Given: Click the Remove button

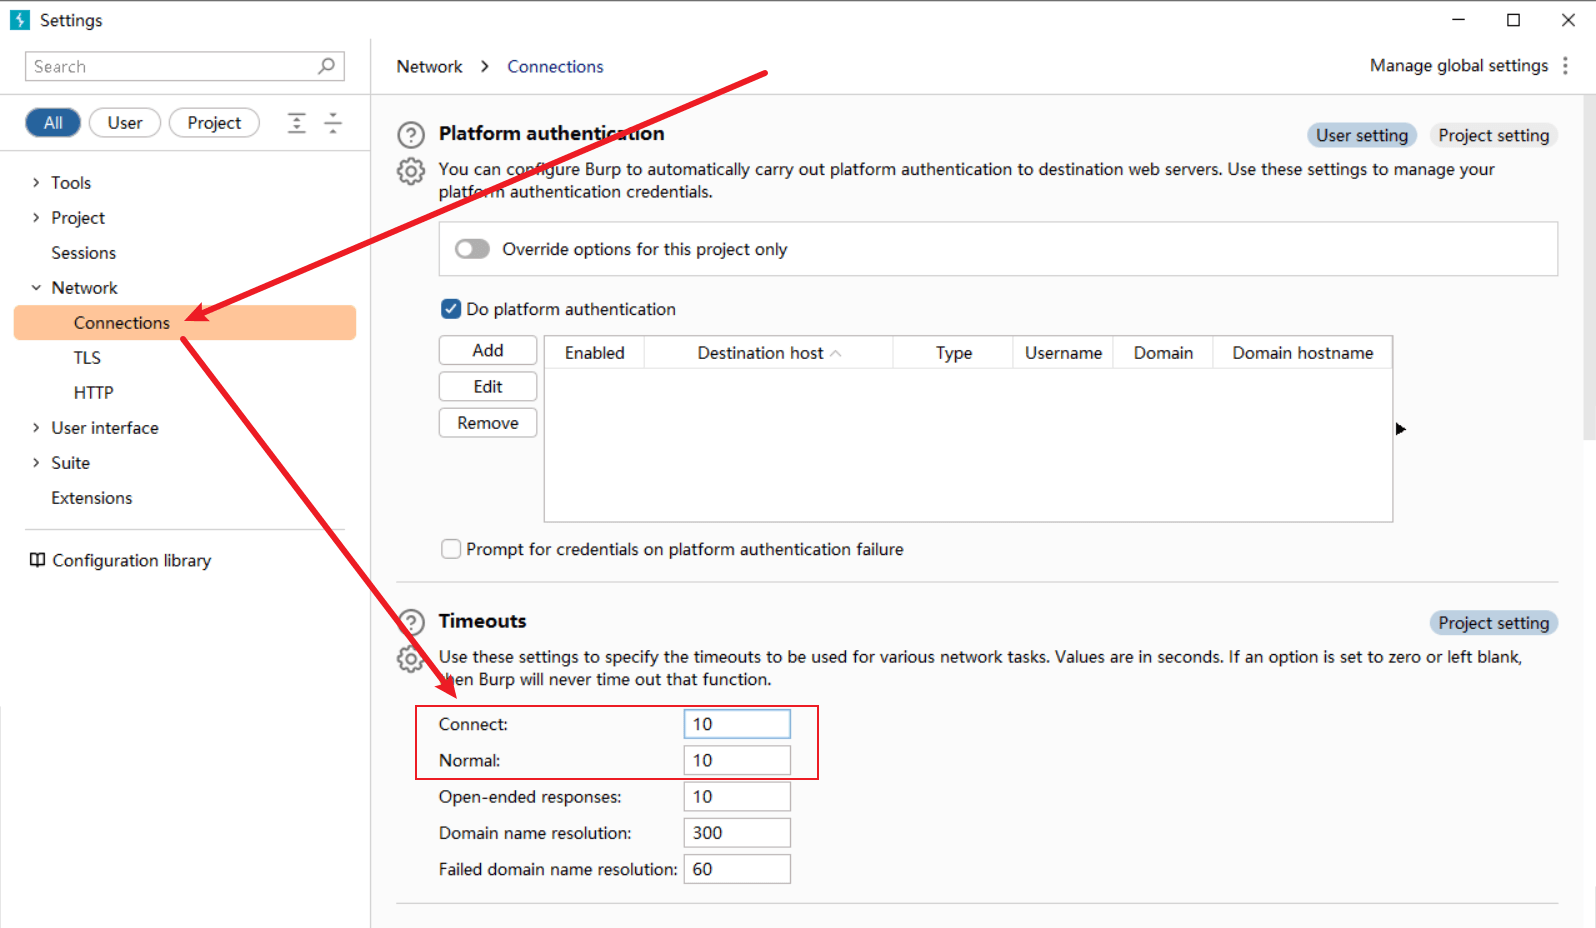Looking at the screenshot, I should 488,423.
